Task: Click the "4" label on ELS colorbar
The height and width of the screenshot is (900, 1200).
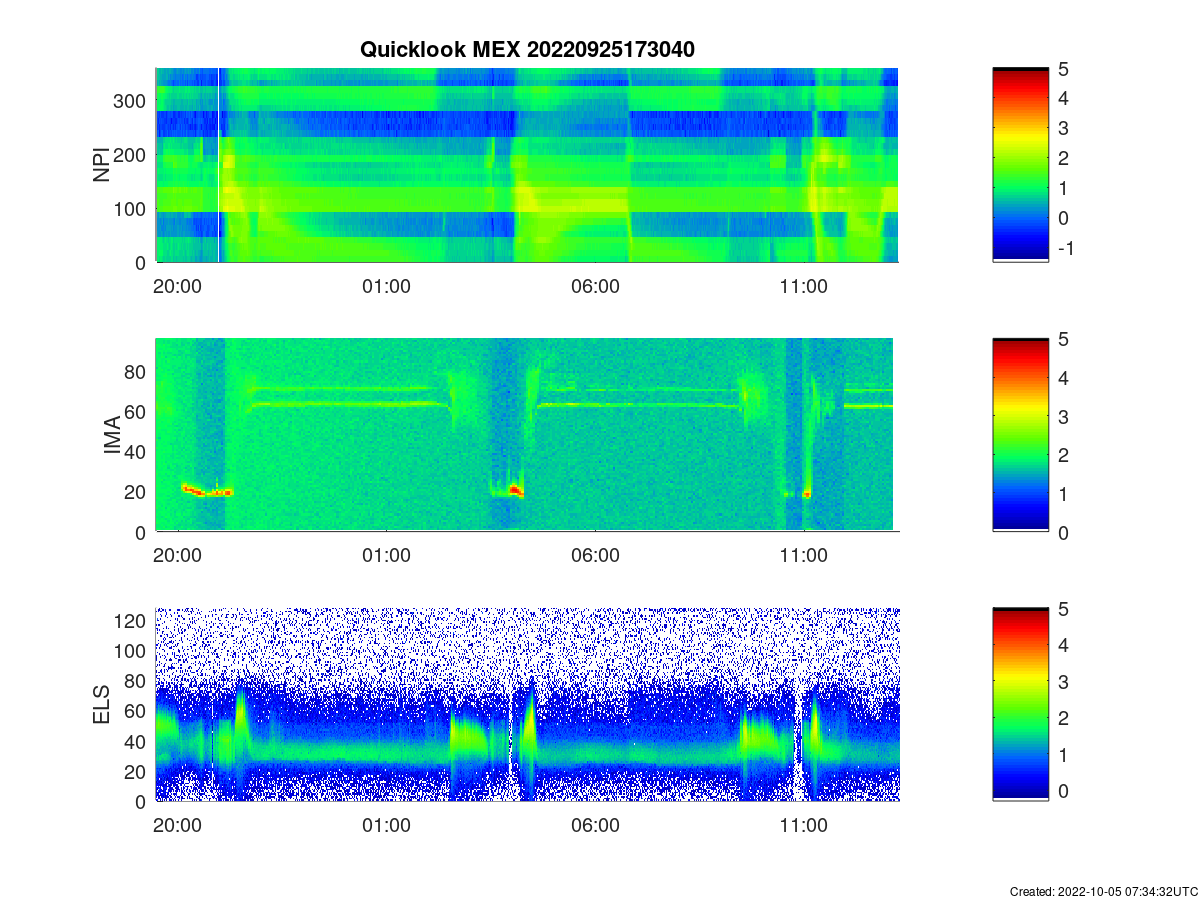Action: tap(1063, 645)
